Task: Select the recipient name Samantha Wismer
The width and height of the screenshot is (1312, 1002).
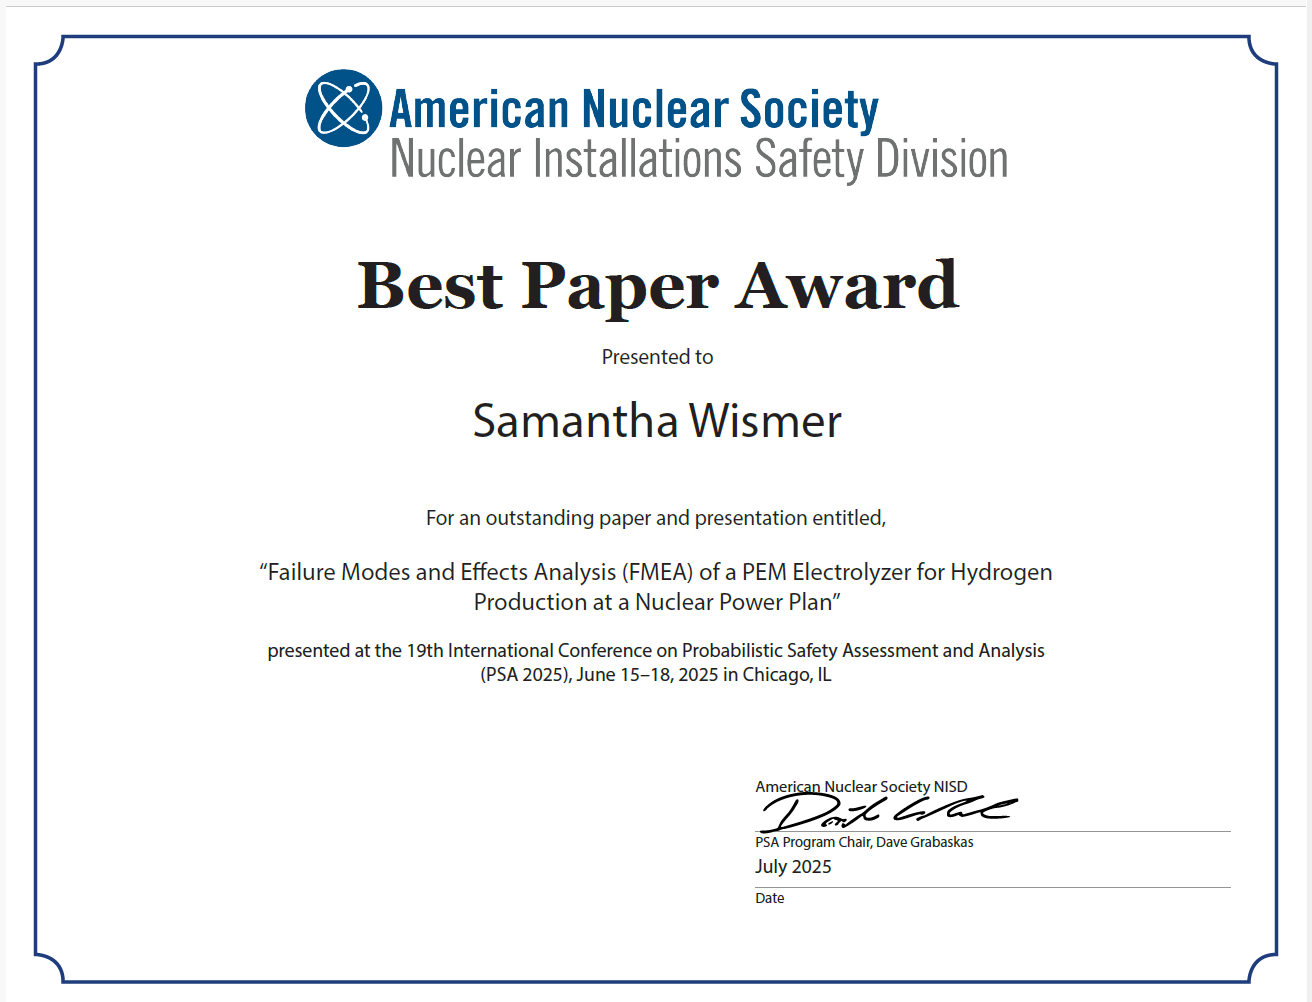Action: pos(657,421)
